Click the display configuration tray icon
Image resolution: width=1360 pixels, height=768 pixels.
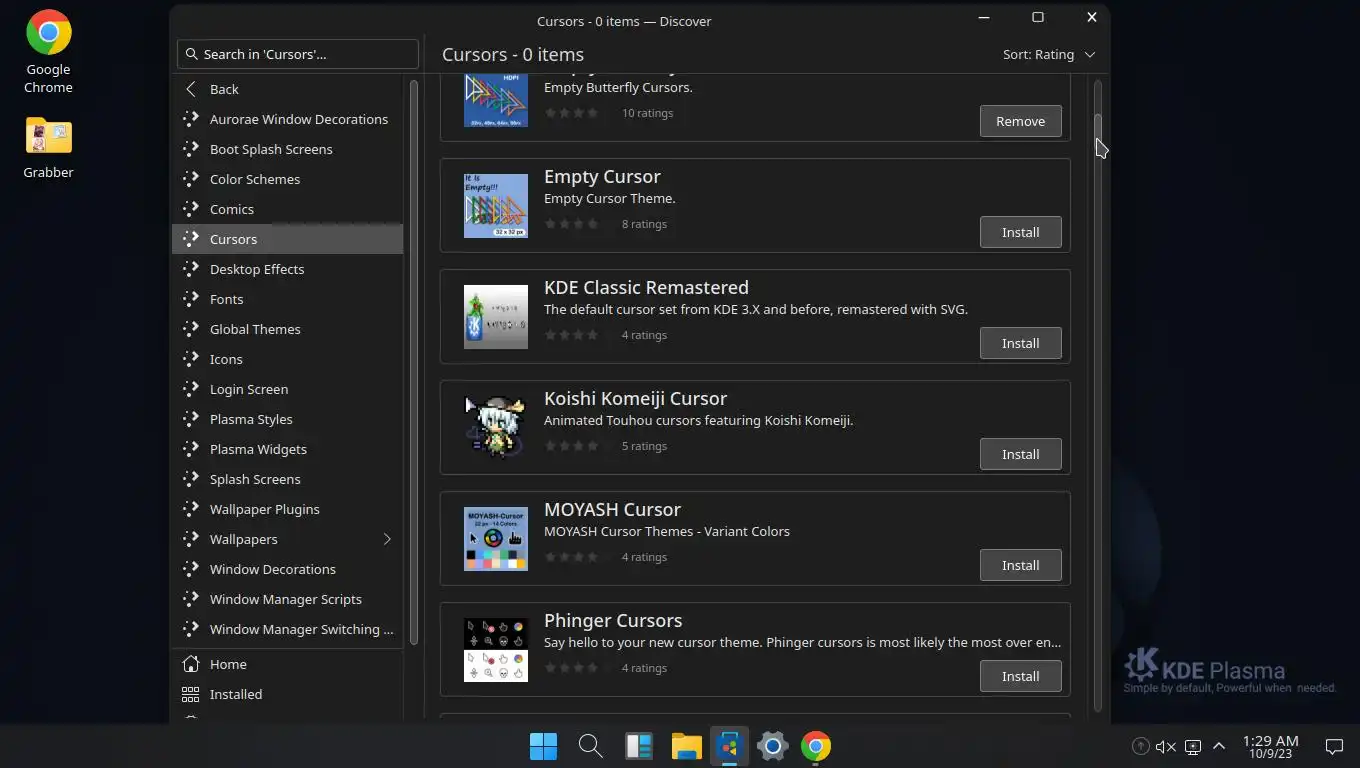coord(1192,746)
